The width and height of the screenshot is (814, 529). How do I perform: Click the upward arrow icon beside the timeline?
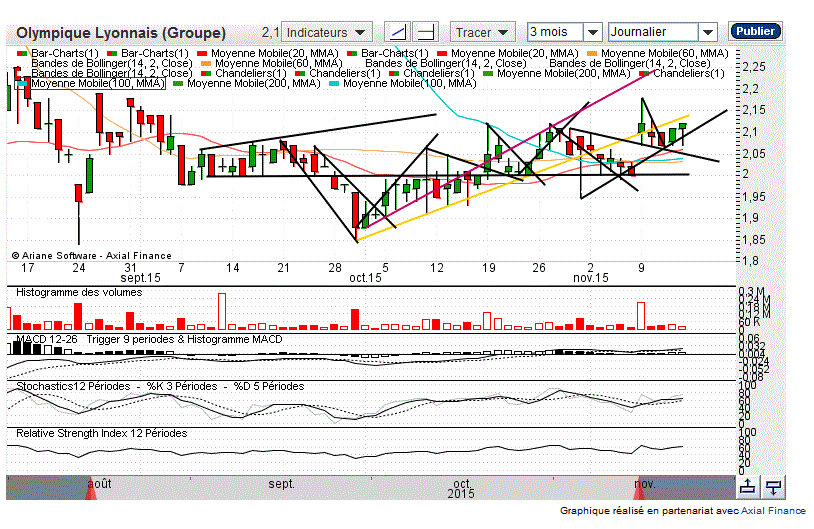pyautogui.click(x=748, y=487)
